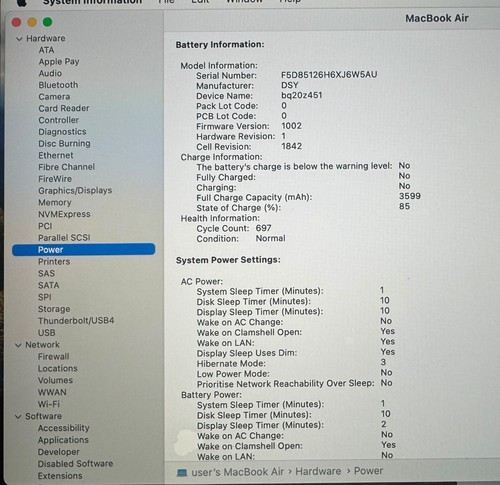Select Ethernet in the Hardware list

[x=56, y=155]
